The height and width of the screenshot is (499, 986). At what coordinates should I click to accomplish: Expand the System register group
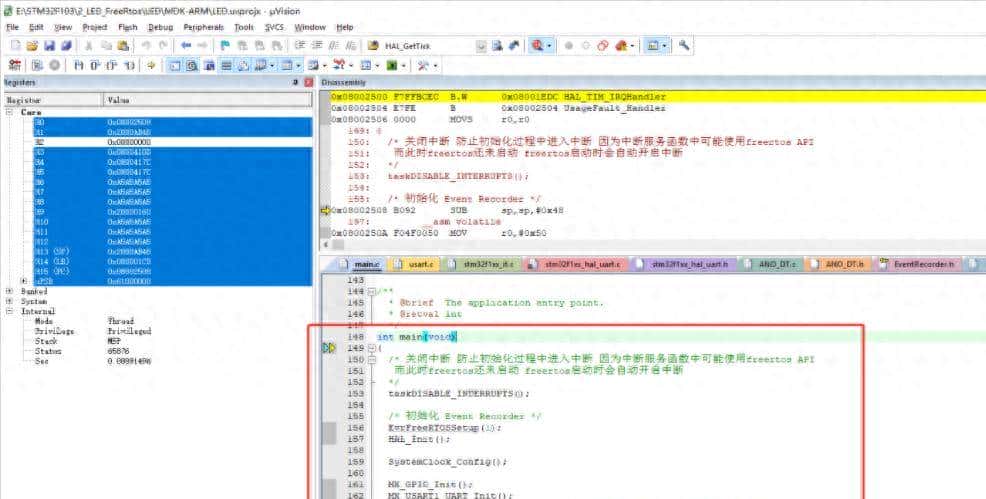(x=9, y=302)
